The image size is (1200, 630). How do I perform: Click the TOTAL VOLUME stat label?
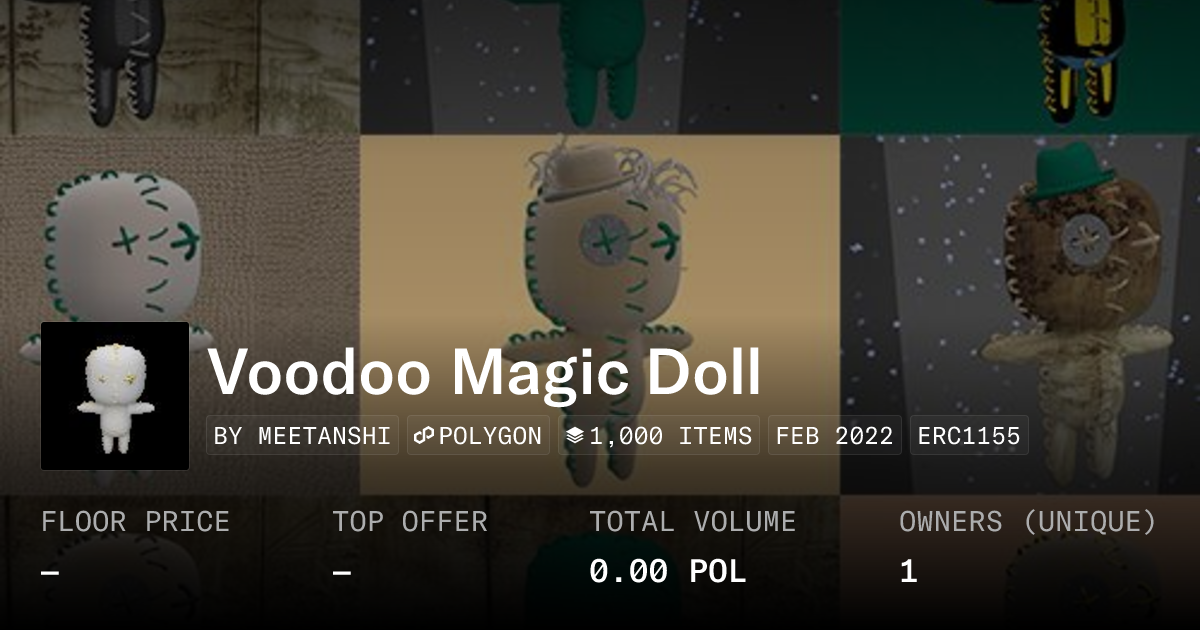click(x=692, y=522)
